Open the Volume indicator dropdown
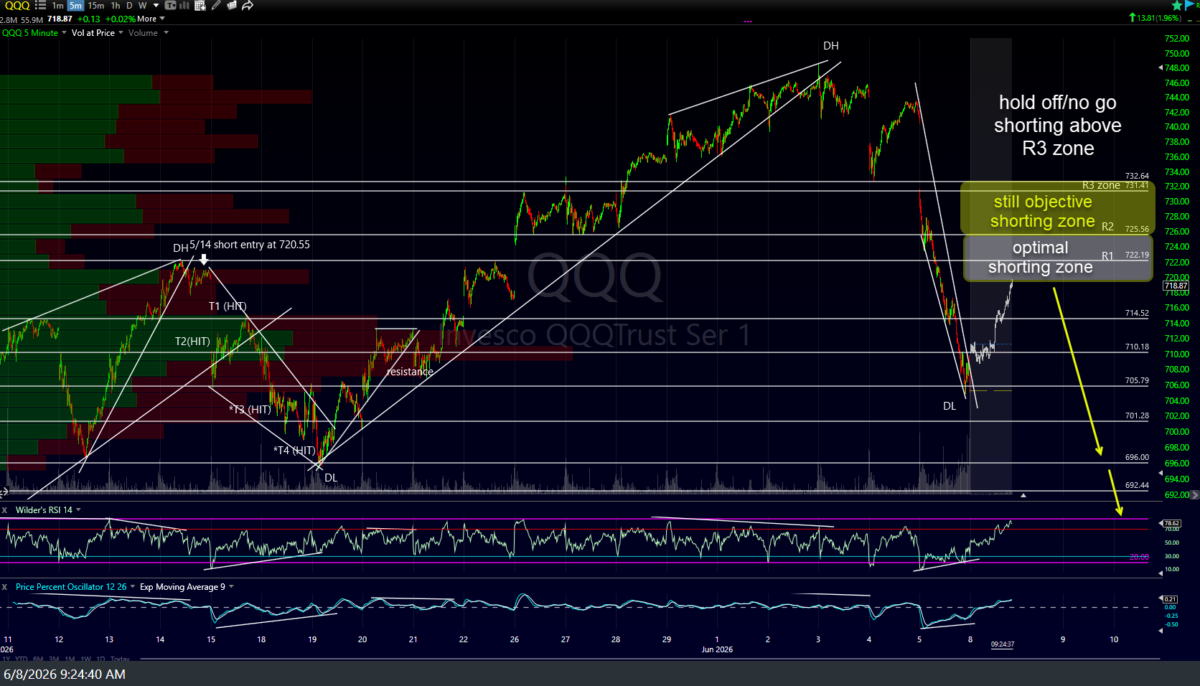Viewport: 1200px width, 686px height. (x=166, y=33)
